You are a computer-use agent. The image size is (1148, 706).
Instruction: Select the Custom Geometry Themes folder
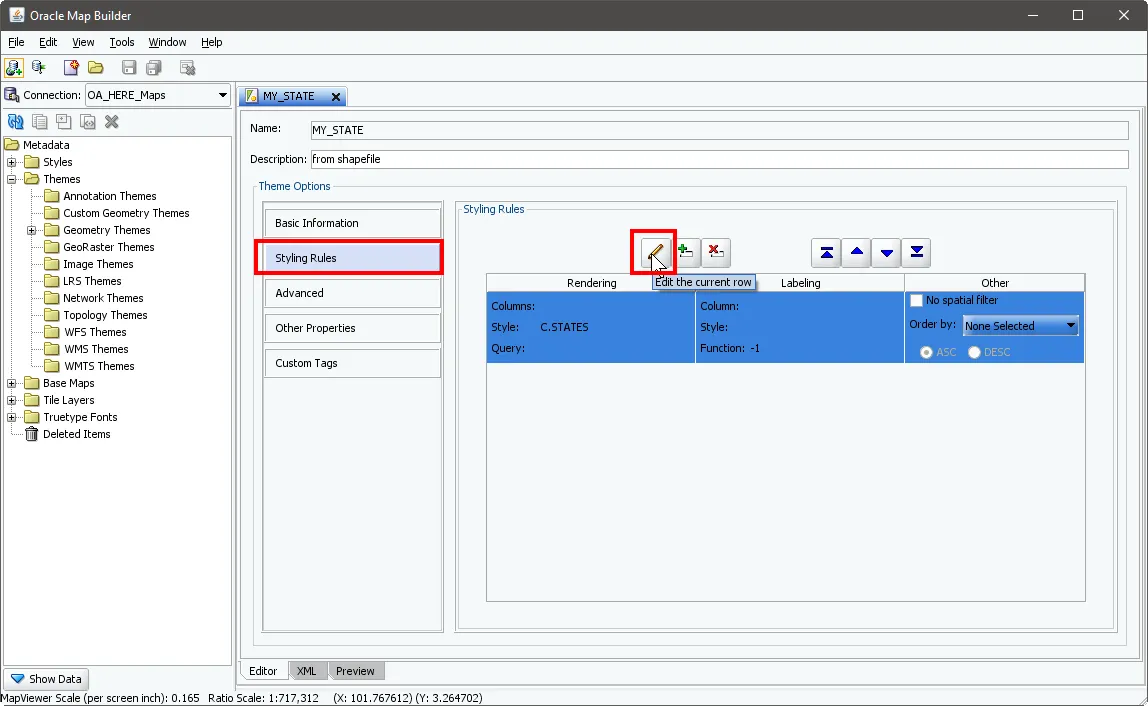click(116, 213)
